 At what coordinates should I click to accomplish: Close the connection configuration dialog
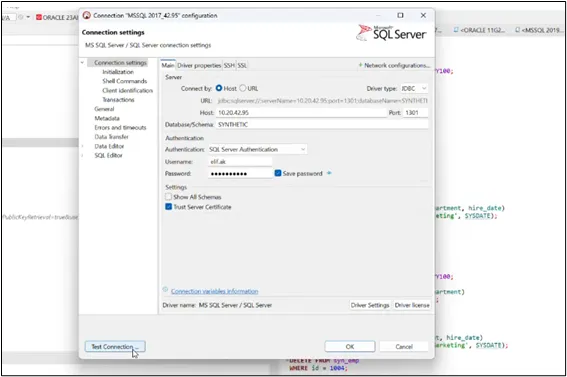[423, 15]
